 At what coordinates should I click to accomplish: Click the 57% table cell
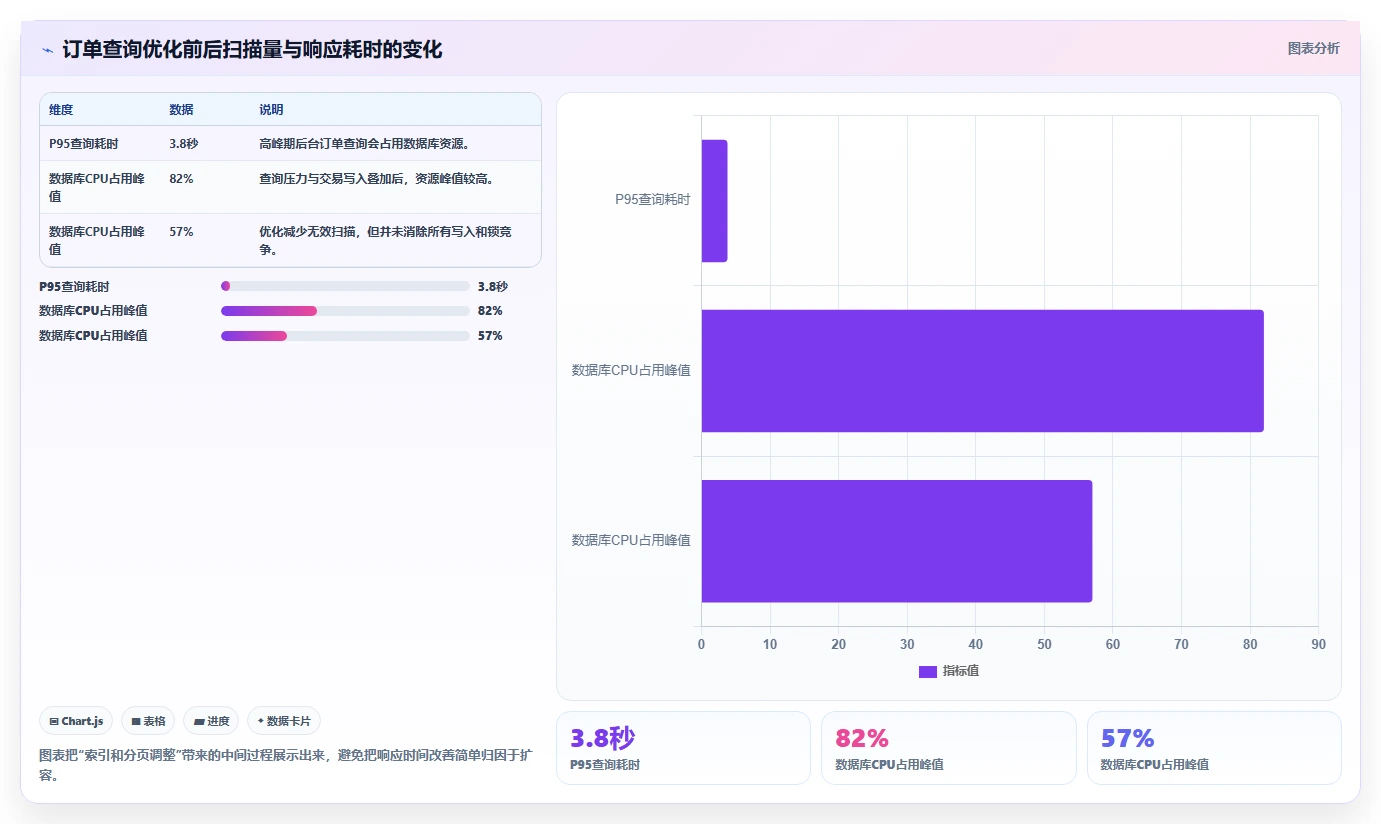(x=181, y=232)
